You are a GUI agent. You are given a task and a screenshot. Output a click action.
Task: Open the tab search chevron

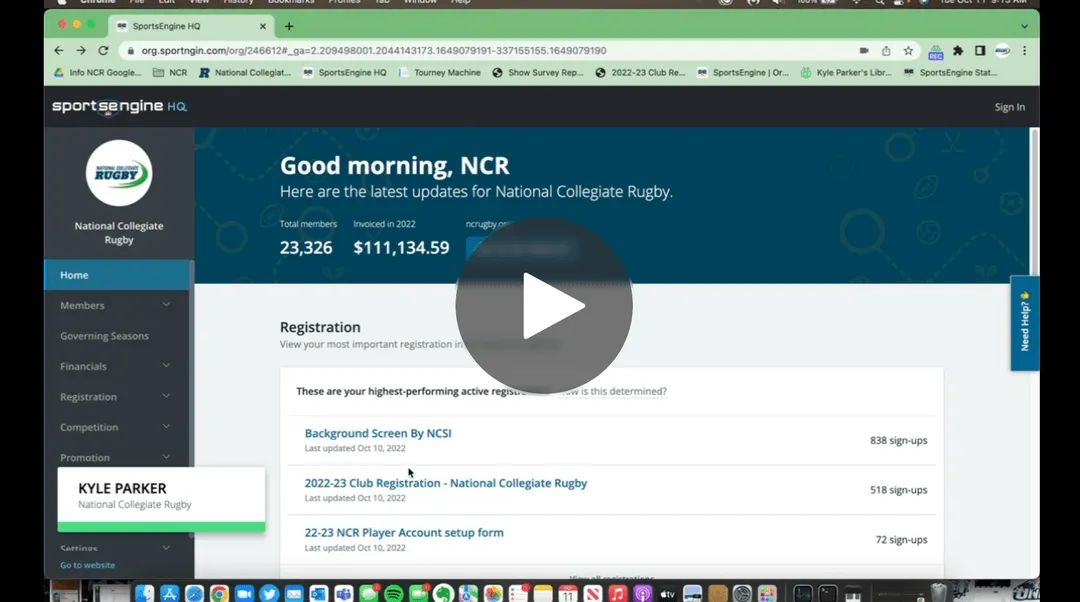[1024, 26]
